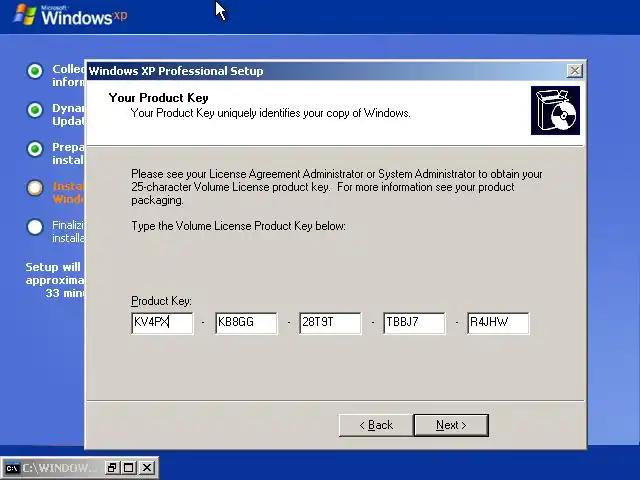Image resolution: width=640 pixels, height=480 pixels.
Task: Click the fifth key field R4JHW
Action: [x=498, y=323]
